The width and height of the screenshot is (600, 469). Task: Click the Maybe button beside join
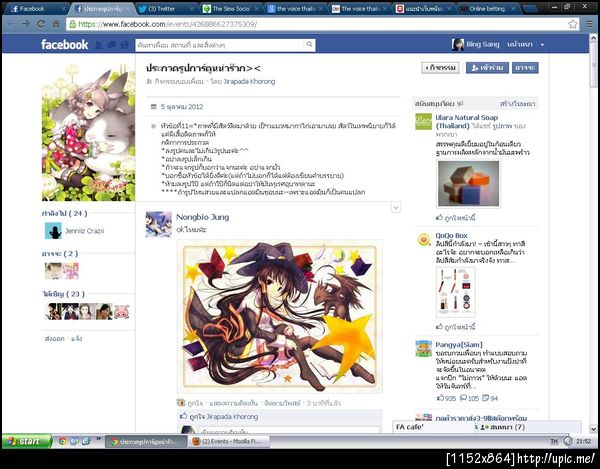tap(525, 68)
